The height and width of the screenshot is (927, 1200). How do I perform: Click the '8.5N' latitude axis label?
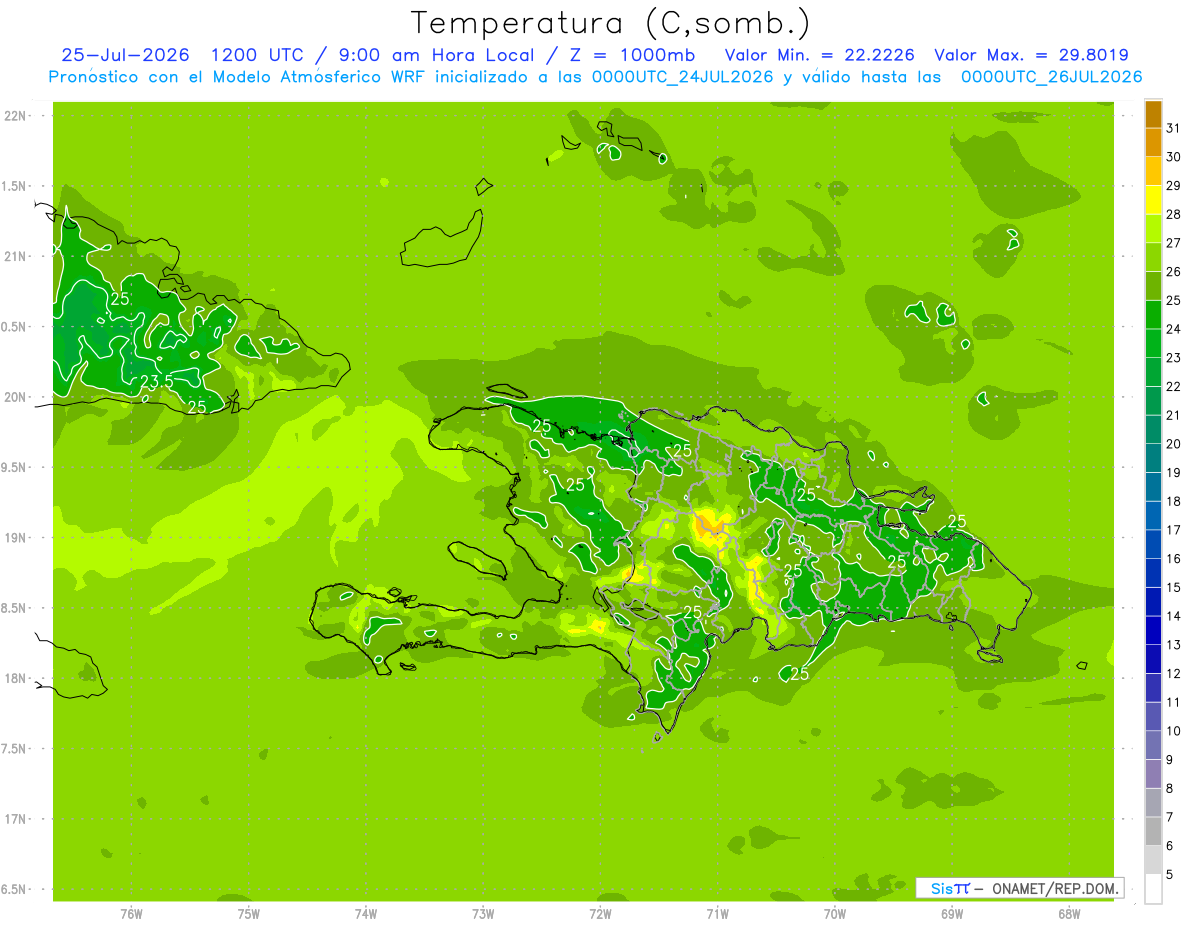point(14,608)
